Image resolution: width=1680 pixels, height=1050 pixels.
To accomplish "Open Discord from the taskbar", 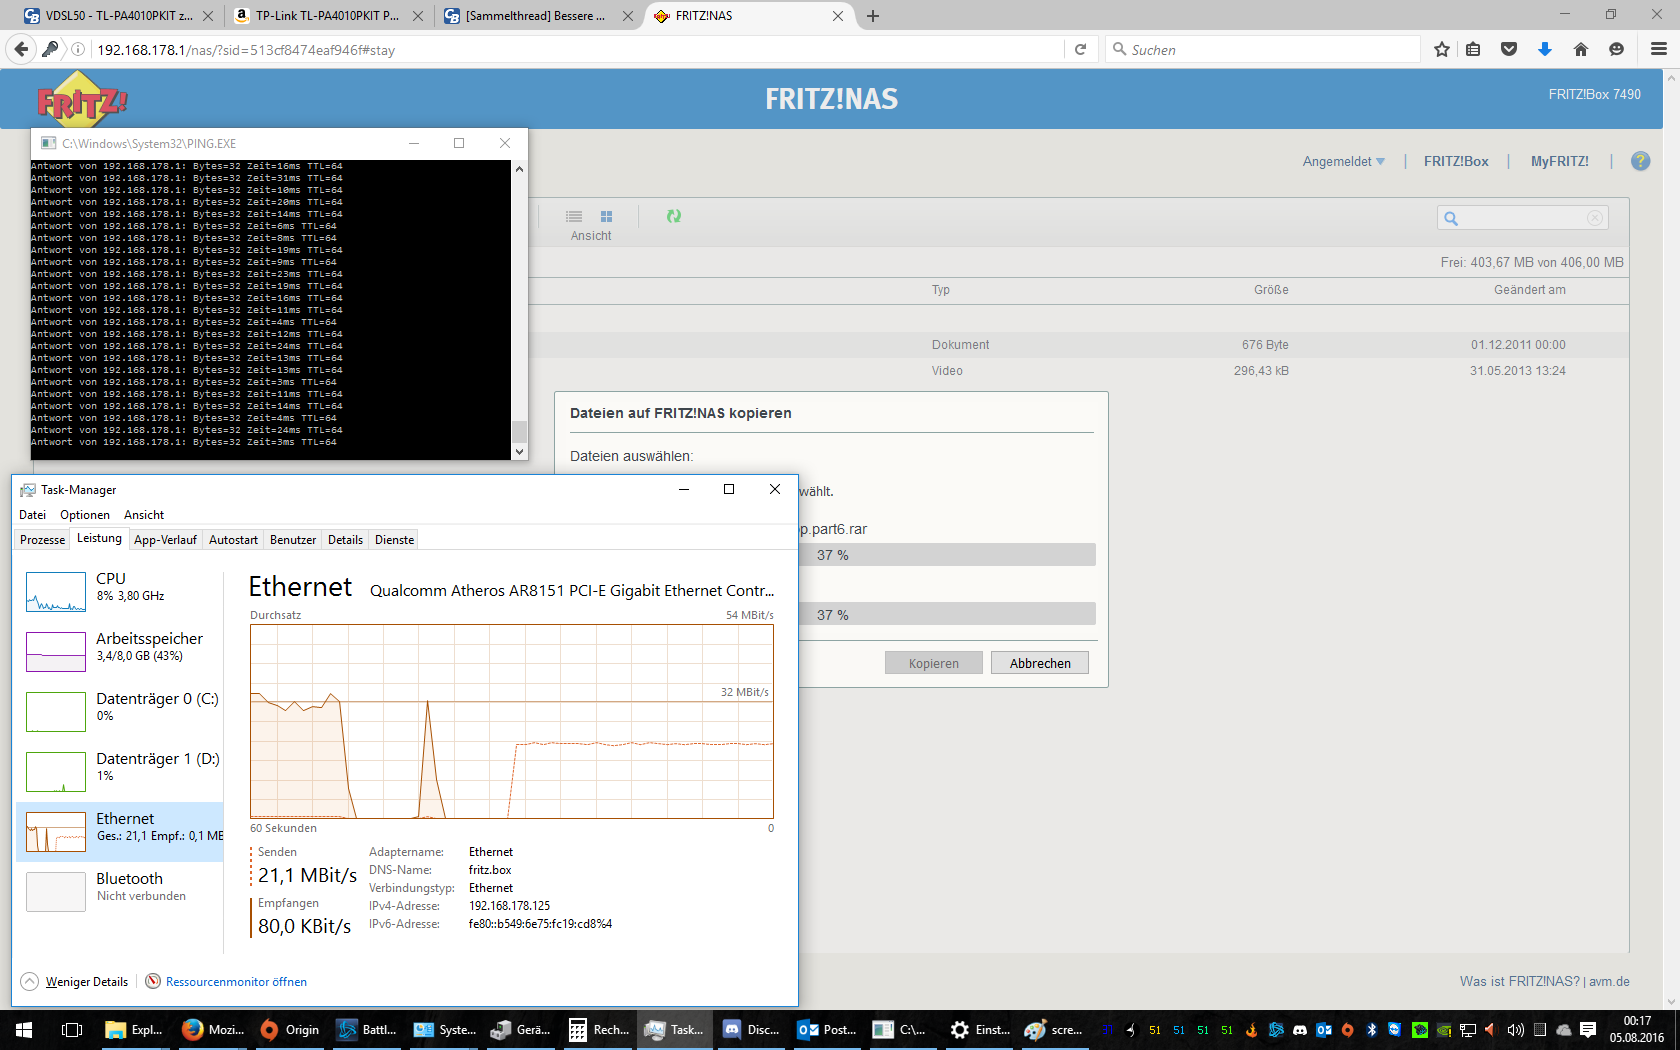I will (752, 1029).
